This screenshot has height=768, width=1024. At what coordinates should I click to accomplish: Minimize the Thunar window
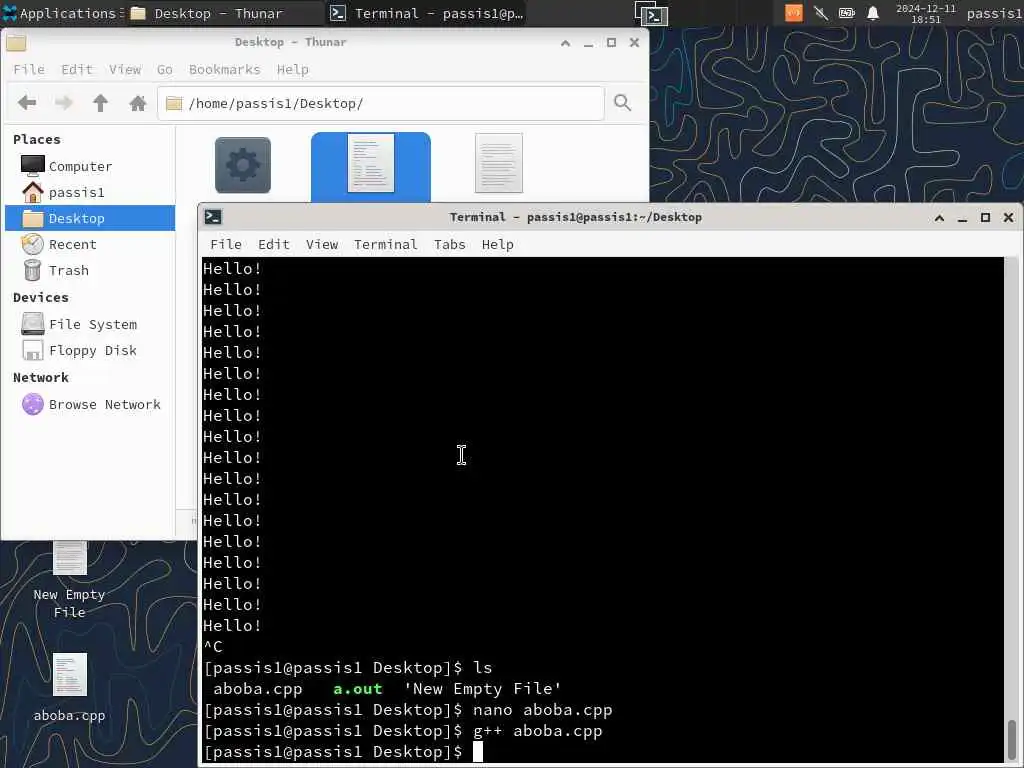tap(588, 42)
